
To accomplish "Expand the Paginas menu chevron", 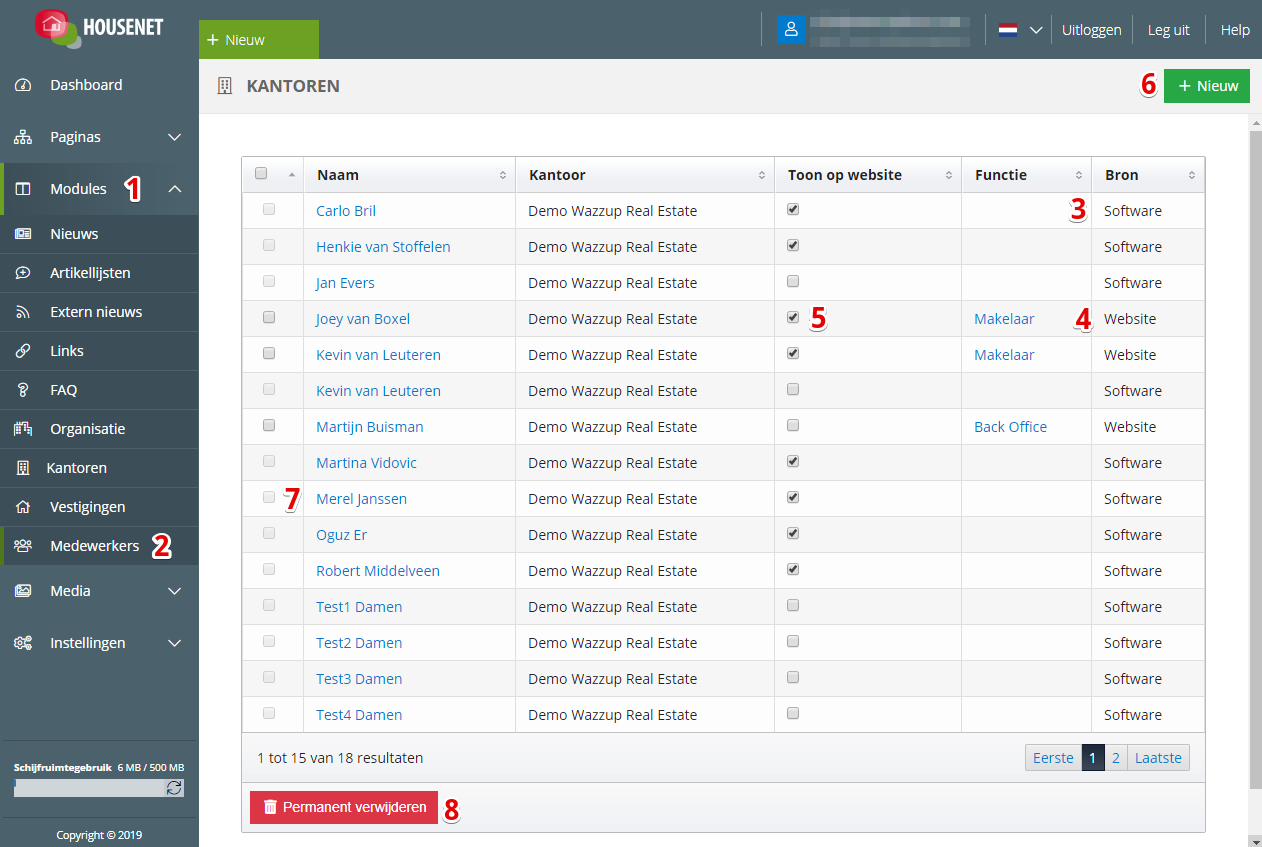I will click(x=175, y=137).
